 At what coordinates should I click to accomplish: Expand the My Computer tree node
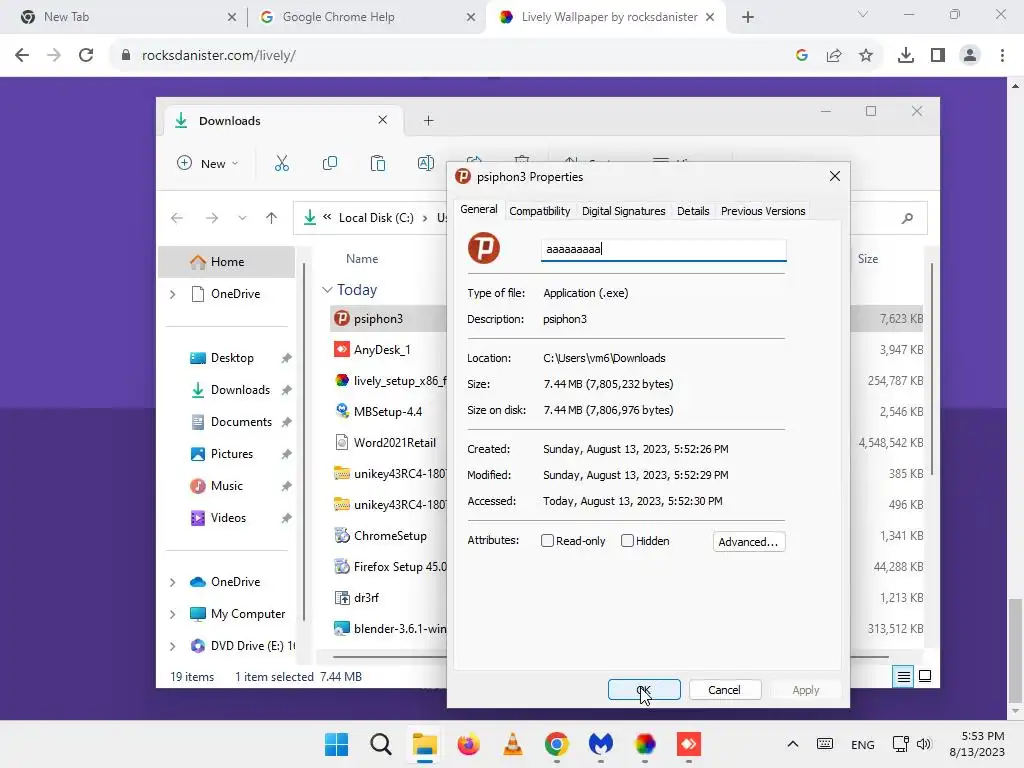click(172, 614)
